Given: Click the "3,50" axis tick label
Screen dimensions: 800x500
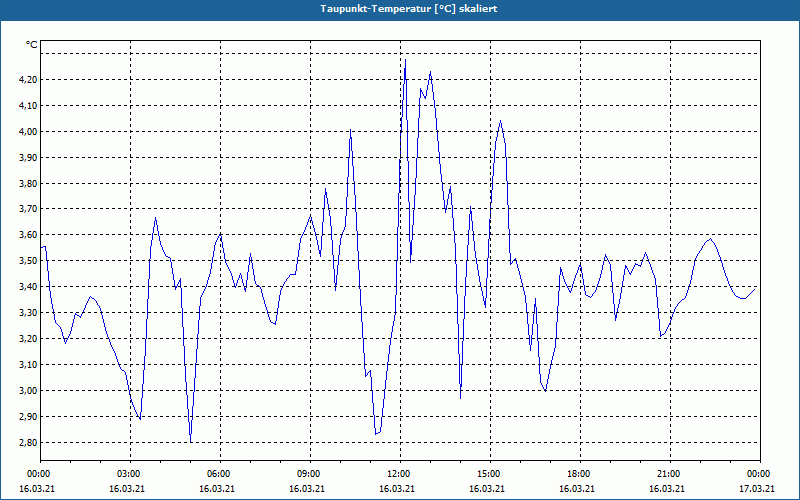Looking at the screenshot, I should 28,261.
